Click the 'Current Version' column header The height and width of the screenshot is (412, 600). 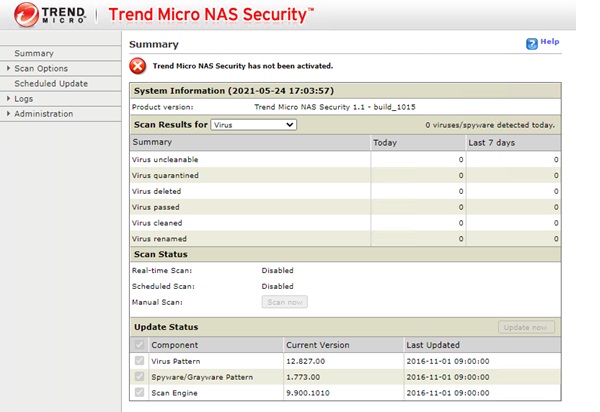coord(318,345)
